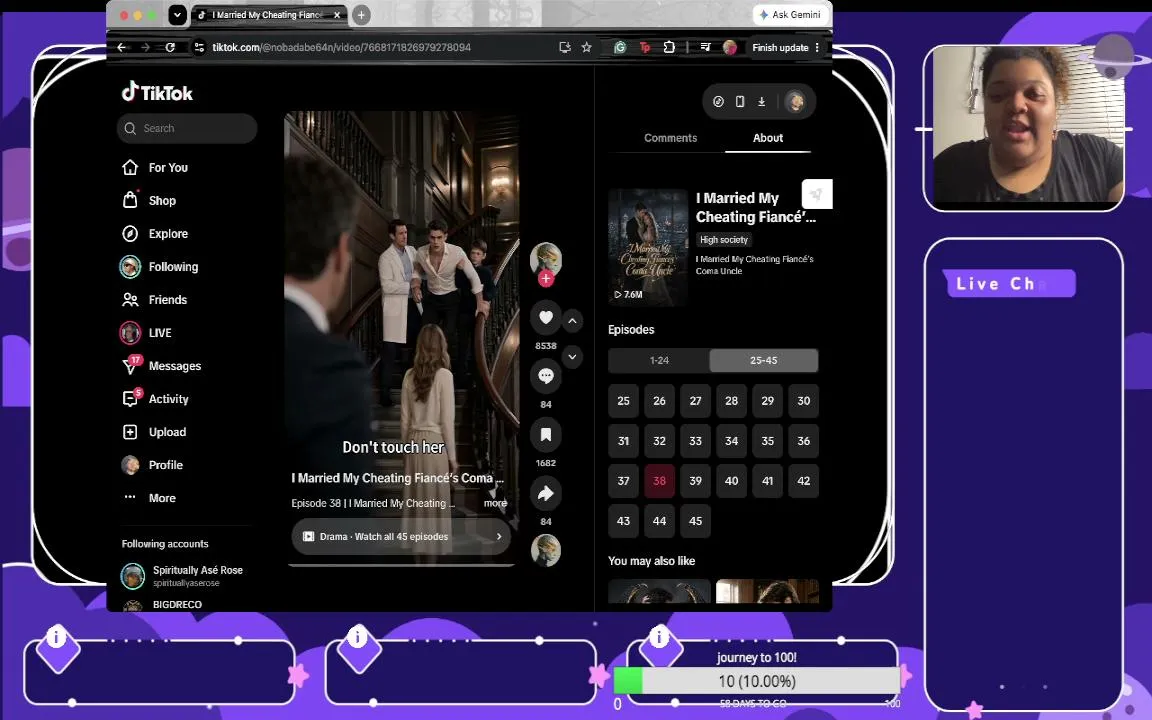
Task: Play episode 38
Action: pyautogui.click(x=659, y=480)
